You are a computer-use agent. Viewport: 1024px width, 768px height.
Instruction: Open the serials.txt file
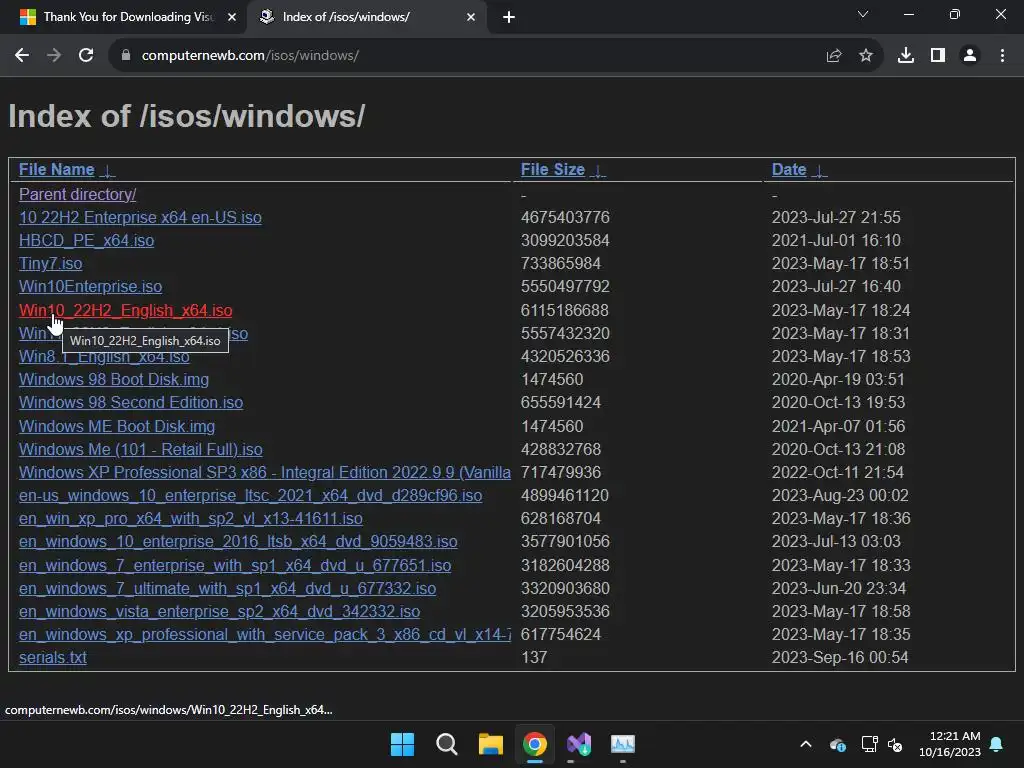point(52,658)
